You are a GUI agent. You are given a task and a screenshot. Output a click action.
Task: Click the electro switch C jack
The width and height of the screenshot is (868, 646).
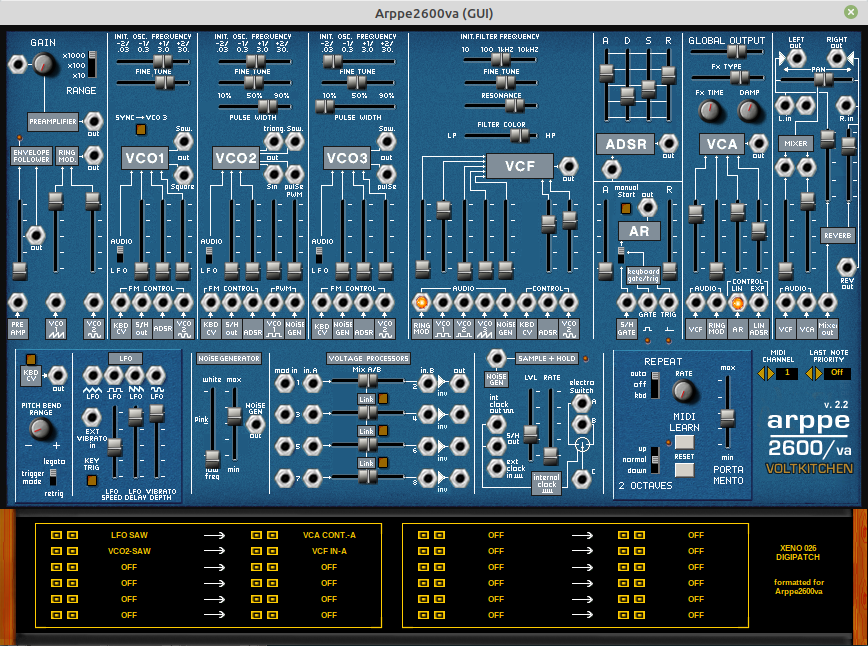pos(581,478)
